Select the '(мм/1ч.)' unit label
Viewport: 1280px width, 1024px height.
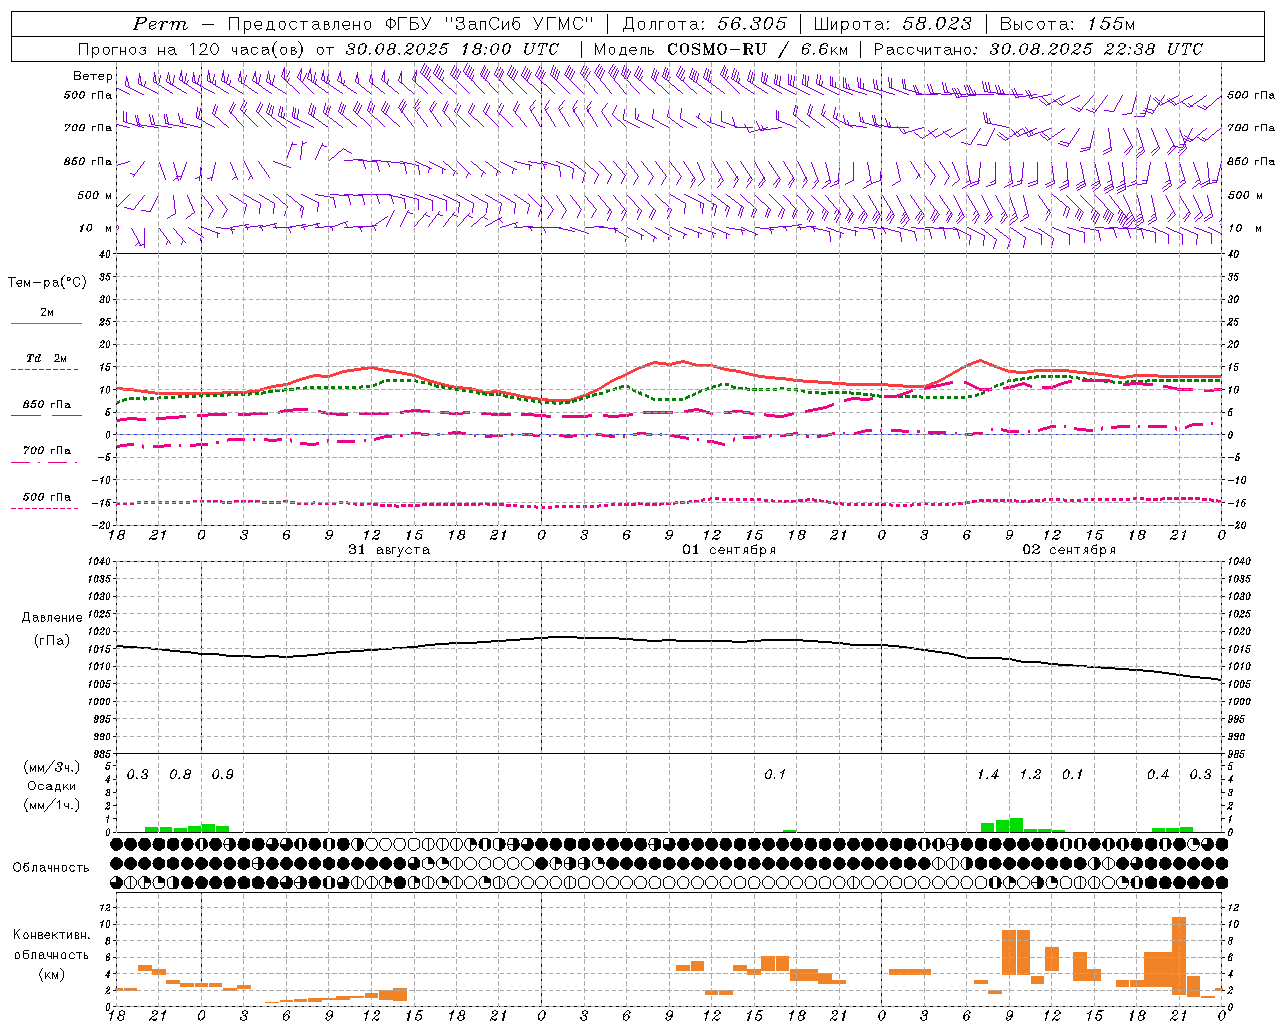[51, 805]
